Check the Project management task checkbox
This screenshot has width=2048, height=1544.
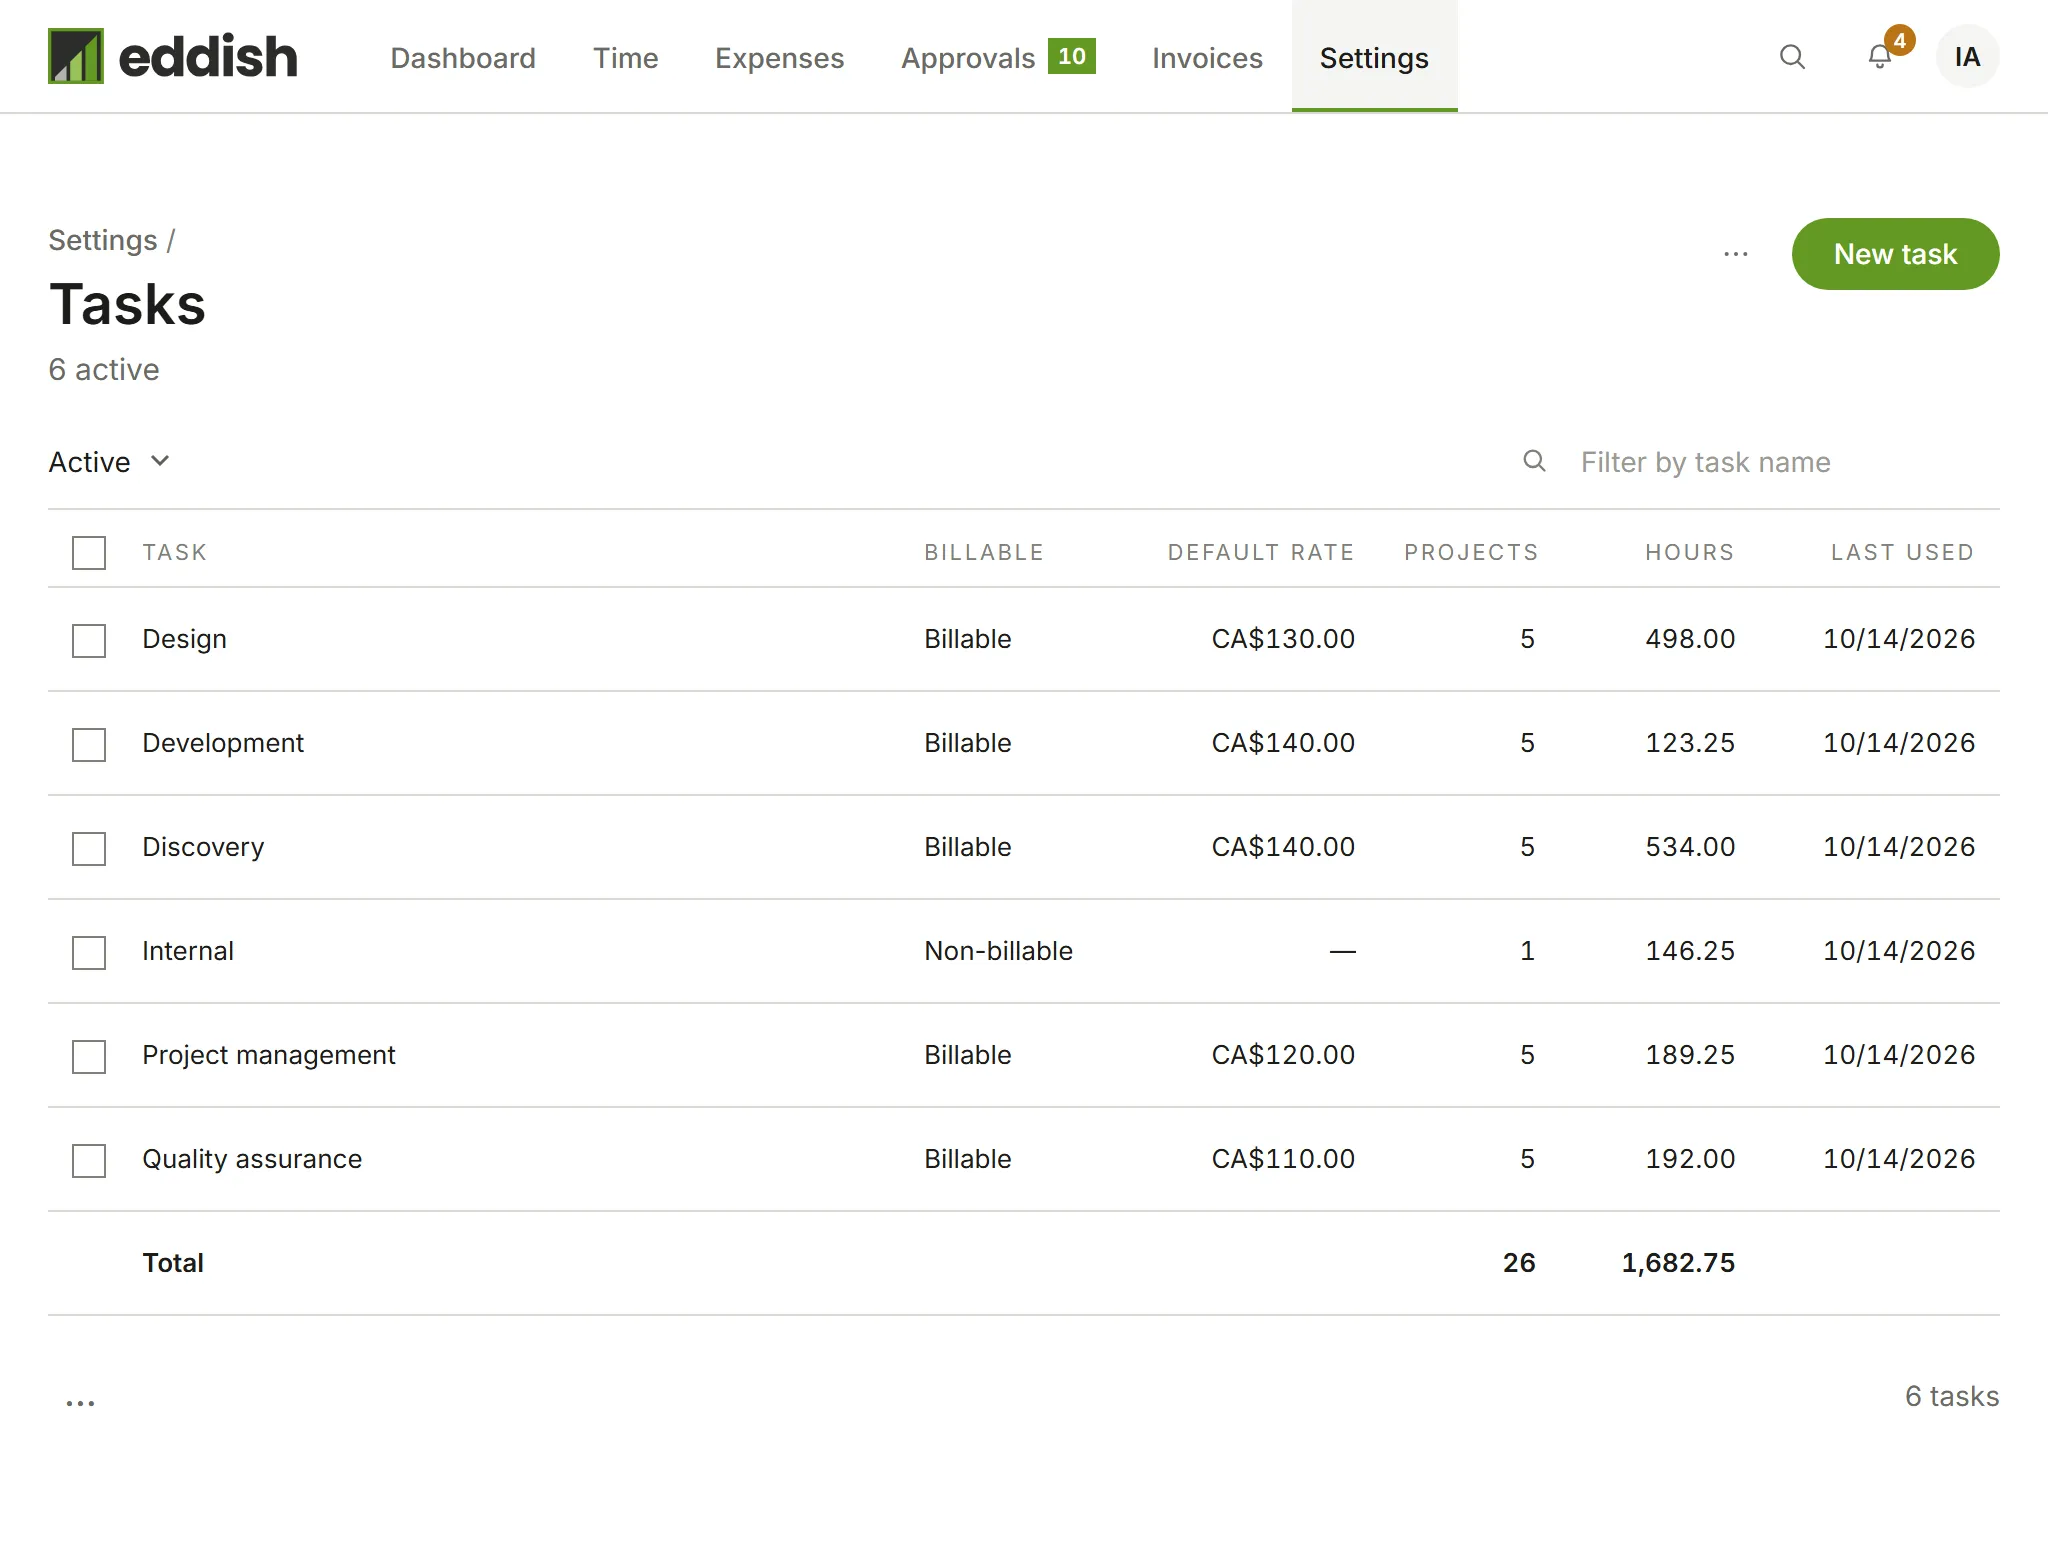pyautogui.click(x=89, y=1057)
